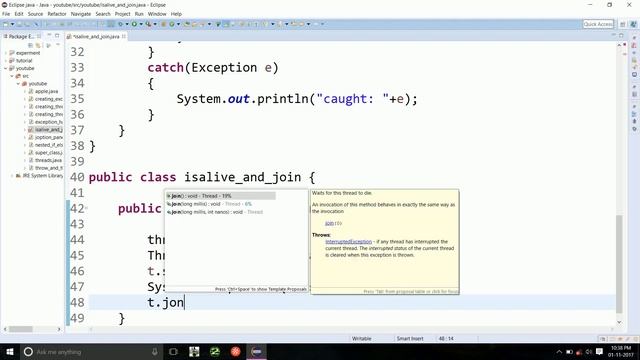Select the Java perspective icon
The image size is (640, 360).
tap(633, 24)
